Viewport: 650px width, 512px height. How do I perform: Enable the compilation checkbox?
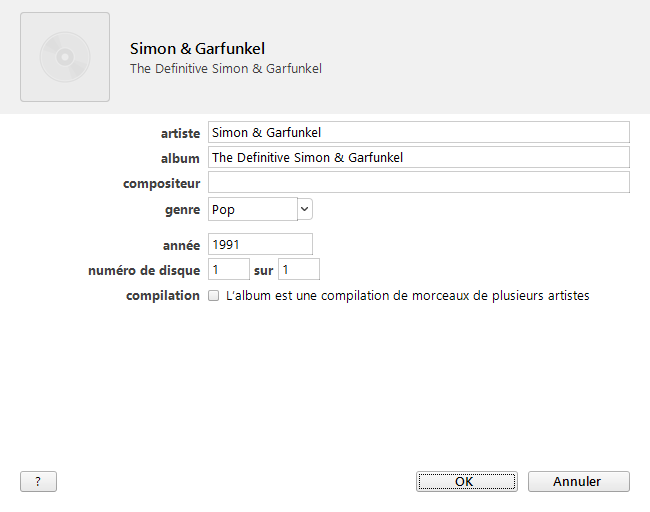[x=213, y=296]
